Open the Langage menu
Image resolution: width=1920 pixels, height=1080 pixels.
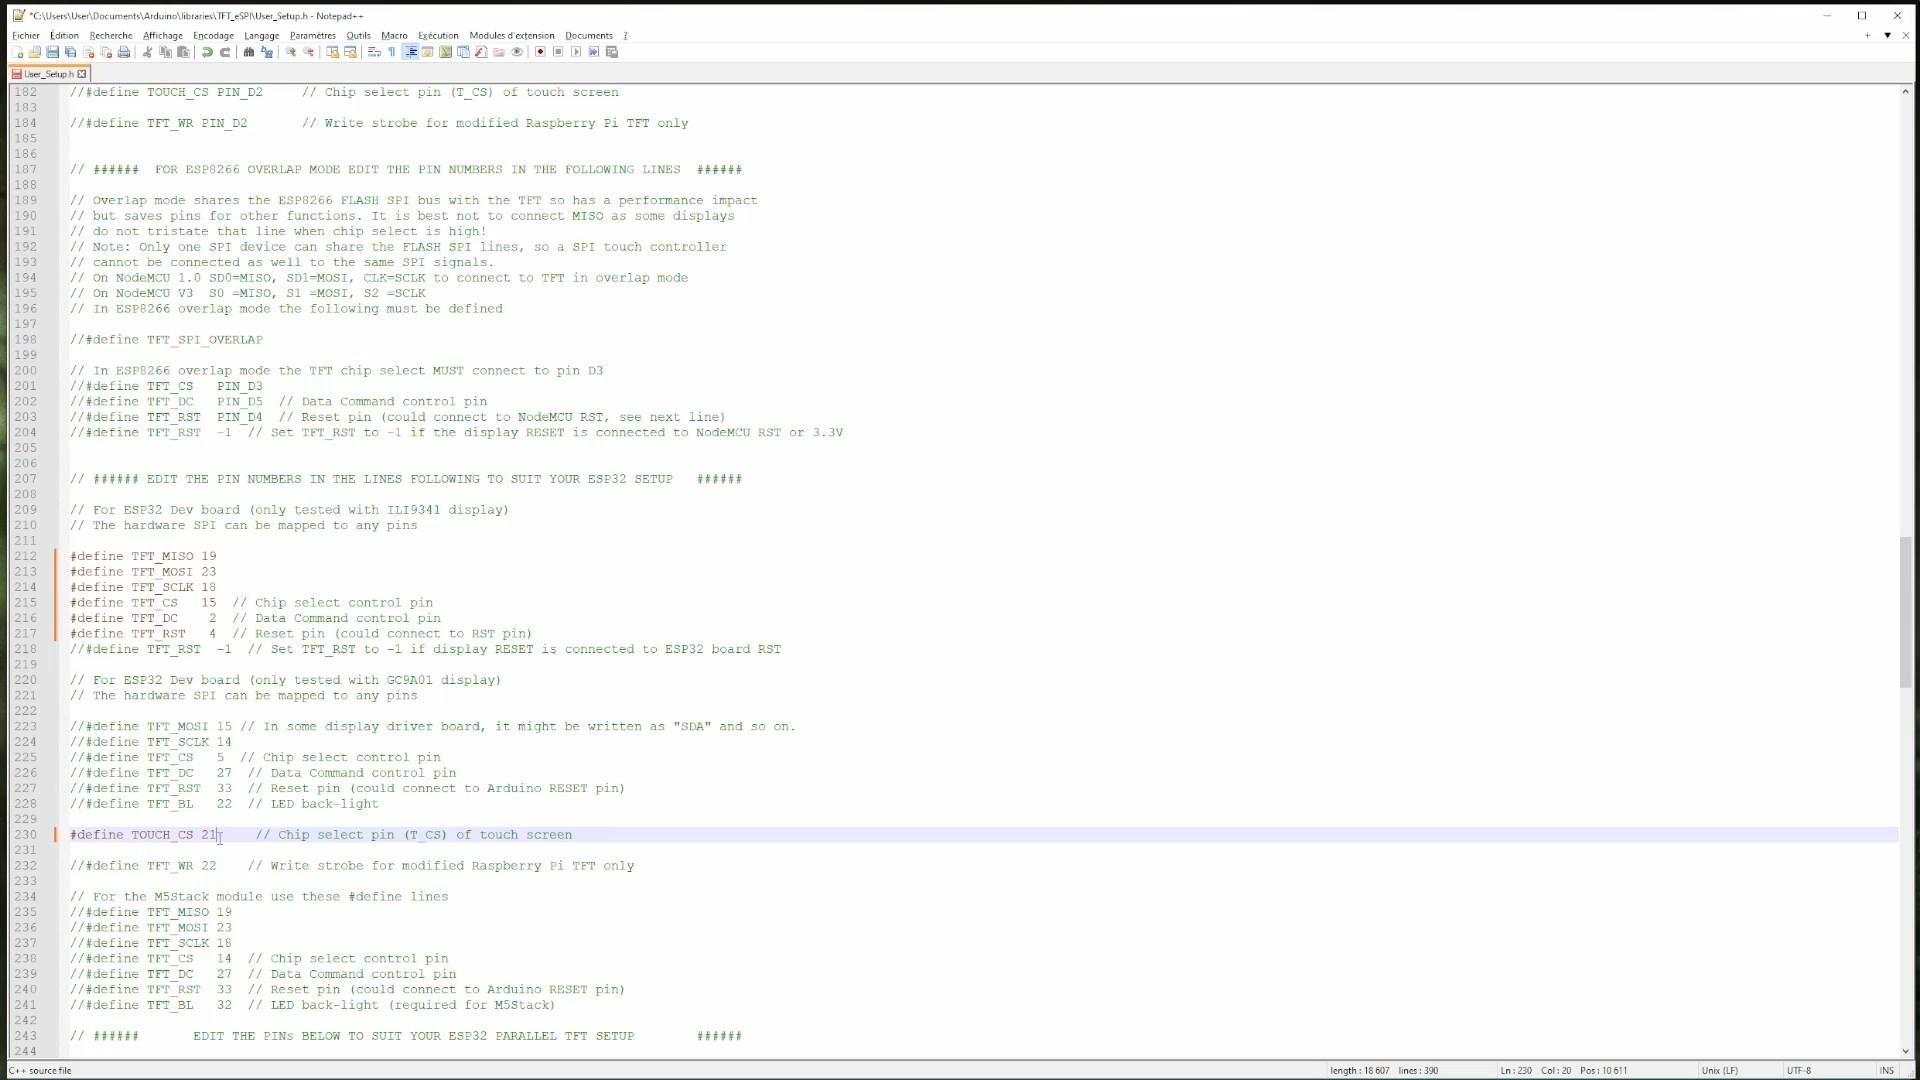coord(261,35)
